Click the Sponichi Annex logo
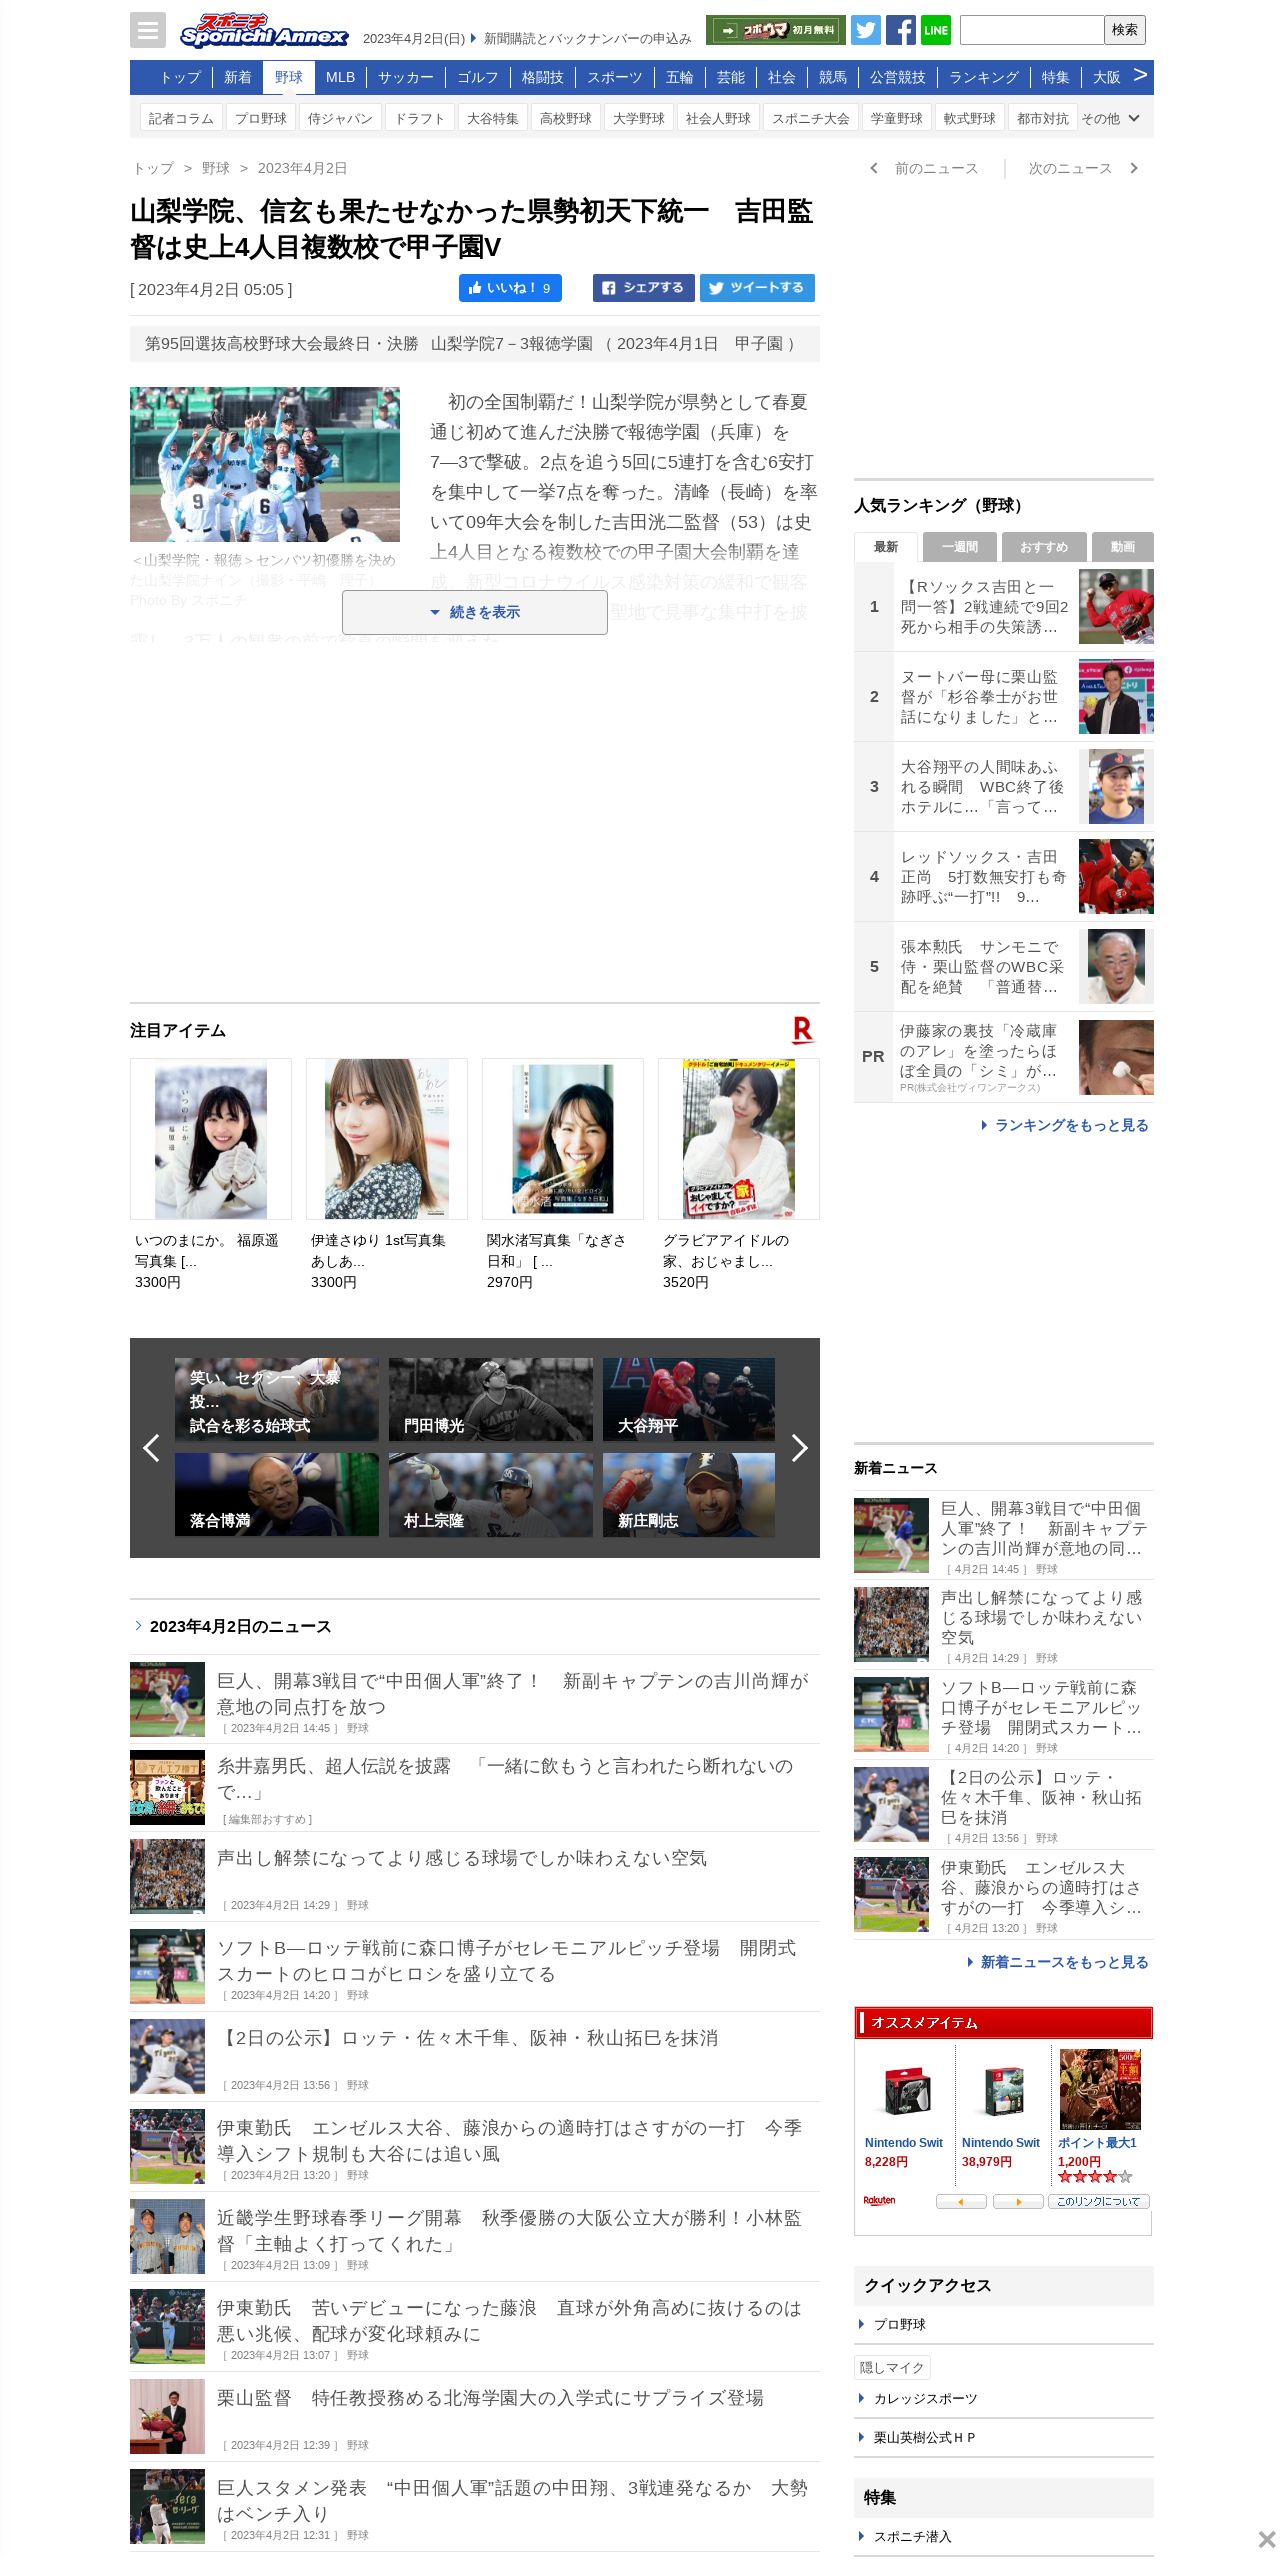Screen dimensions: 1284x2568 pos(263,31)
